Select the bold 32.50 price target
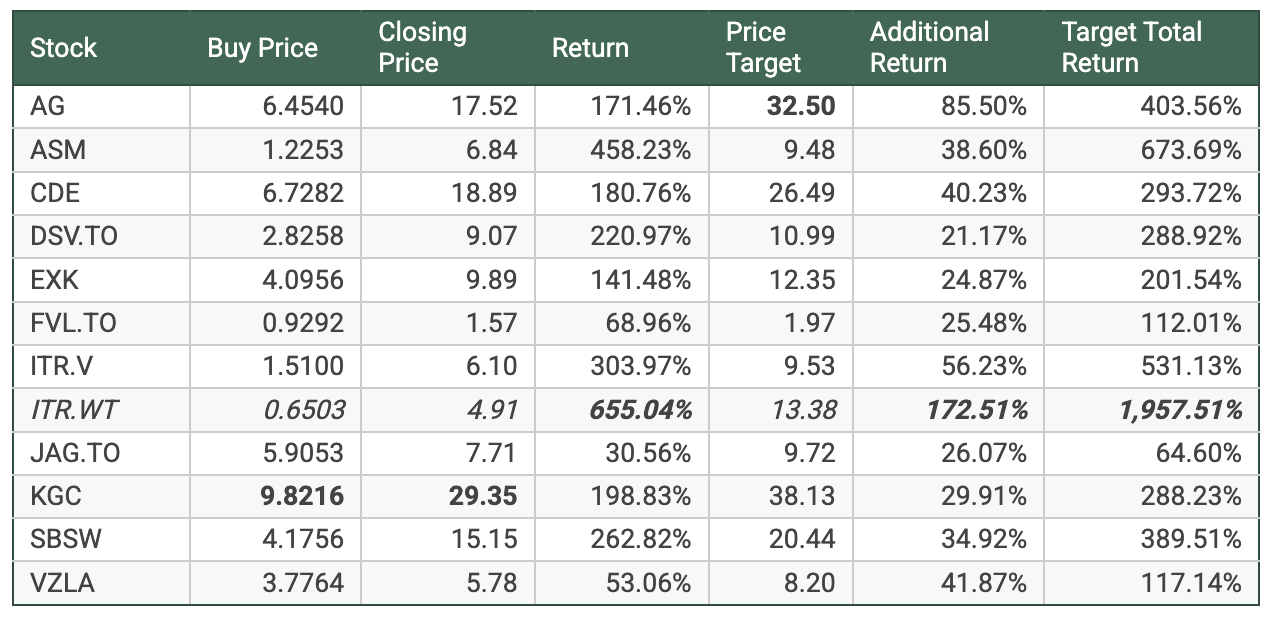This screenshot has width=1268, height=620. click(x=800, y=107)
